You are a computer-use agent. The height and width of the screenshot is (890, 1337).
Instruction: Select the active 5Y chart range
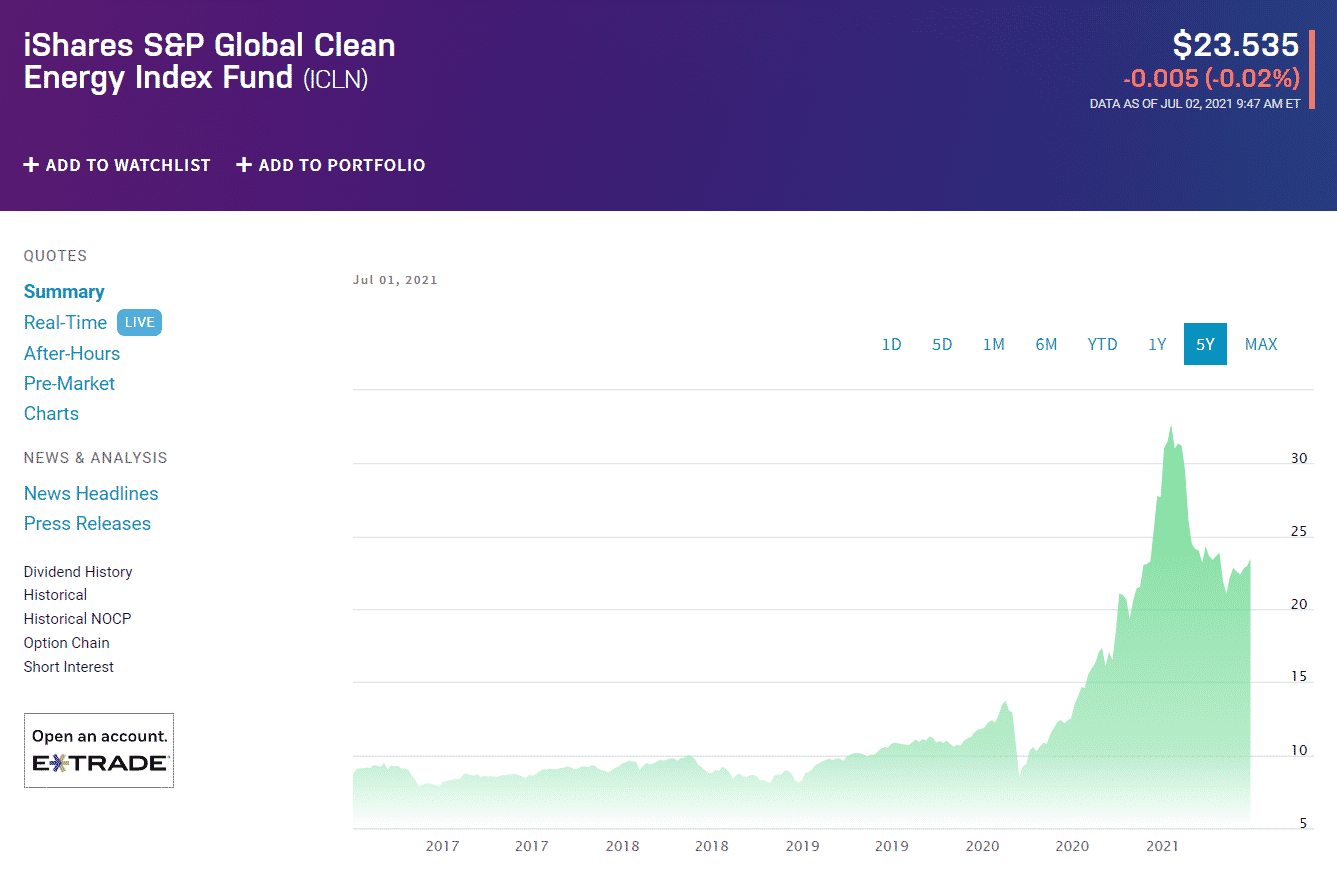point(1205,344)
